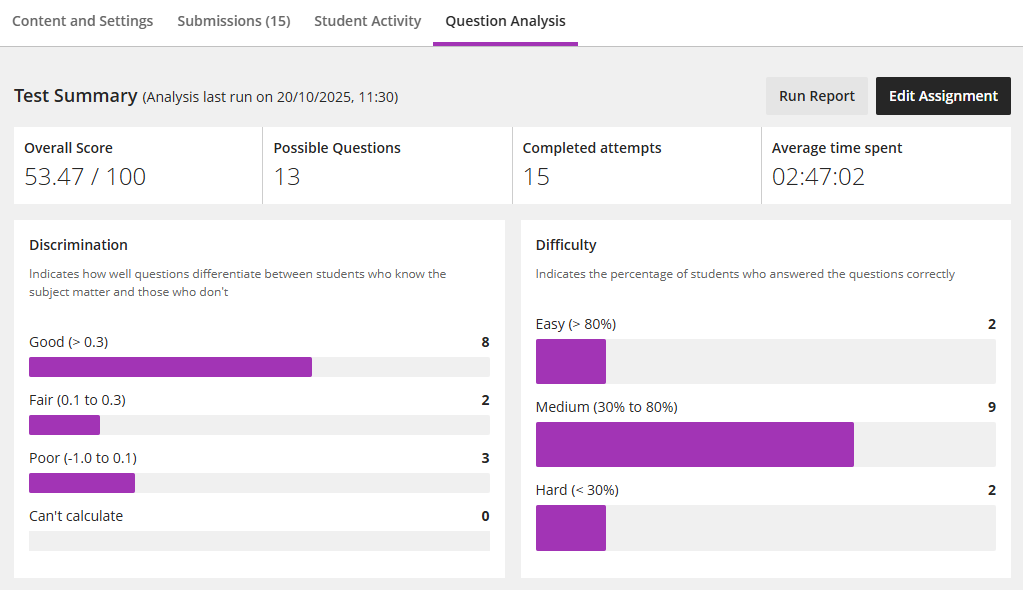This screenshot has height=590, width=1023.
Task: Open the Content and Settings tab
Action: (x=83, y=21)
